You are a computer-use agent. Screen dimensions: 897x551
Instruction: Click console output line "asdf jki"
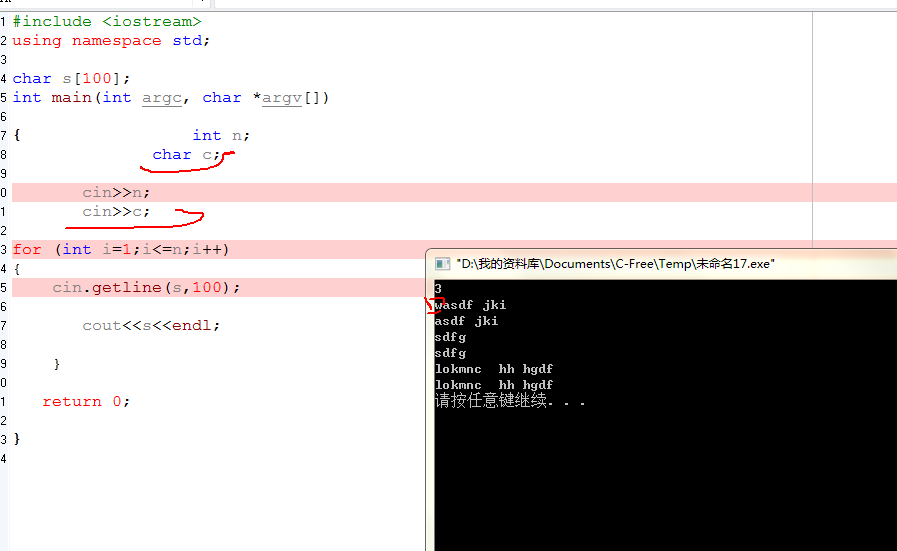pos(466,321)
